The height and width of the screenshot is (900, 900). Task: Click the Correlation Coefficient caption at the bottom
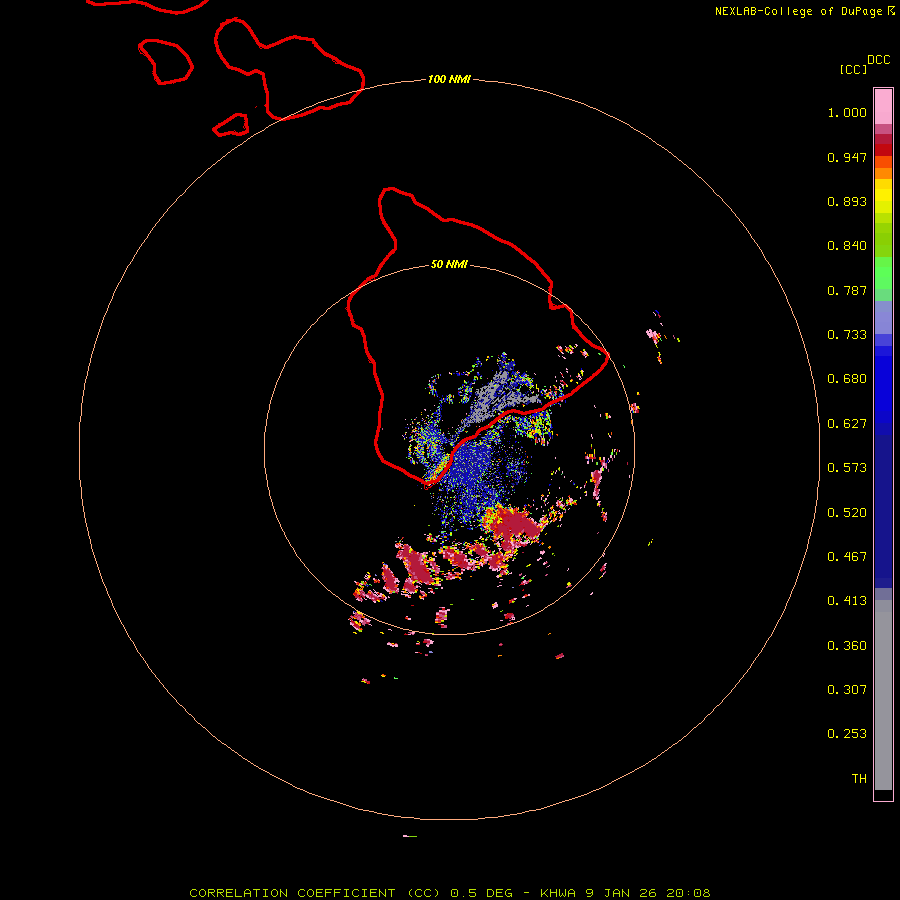(450, 893)
